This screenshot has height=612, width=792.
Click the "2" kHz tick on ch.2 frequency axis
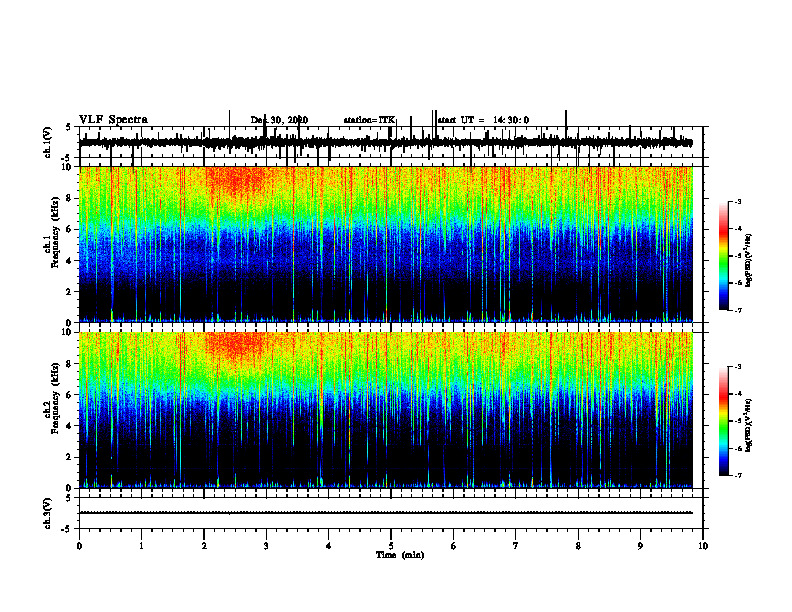pos(70,457)
